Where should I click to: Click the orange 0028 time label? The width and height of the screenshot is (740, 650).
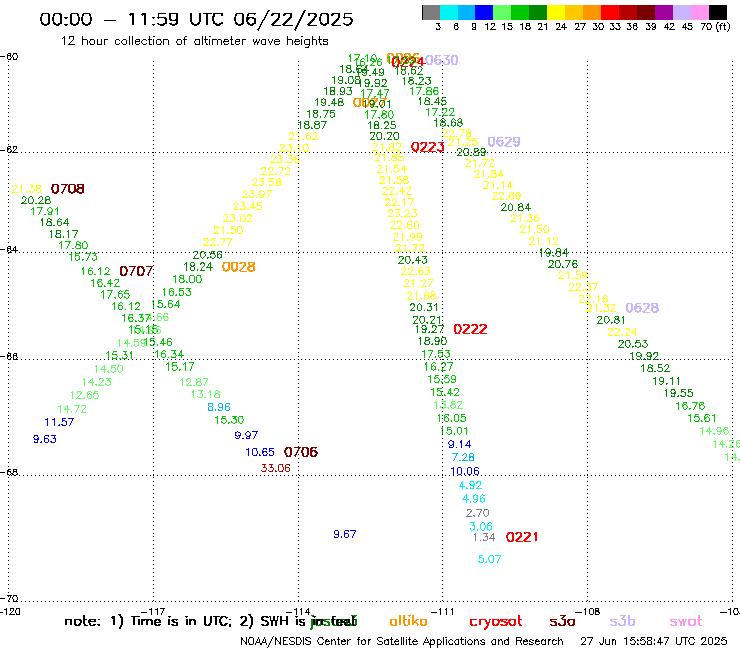pyautogui.click(x=238, y=267)
